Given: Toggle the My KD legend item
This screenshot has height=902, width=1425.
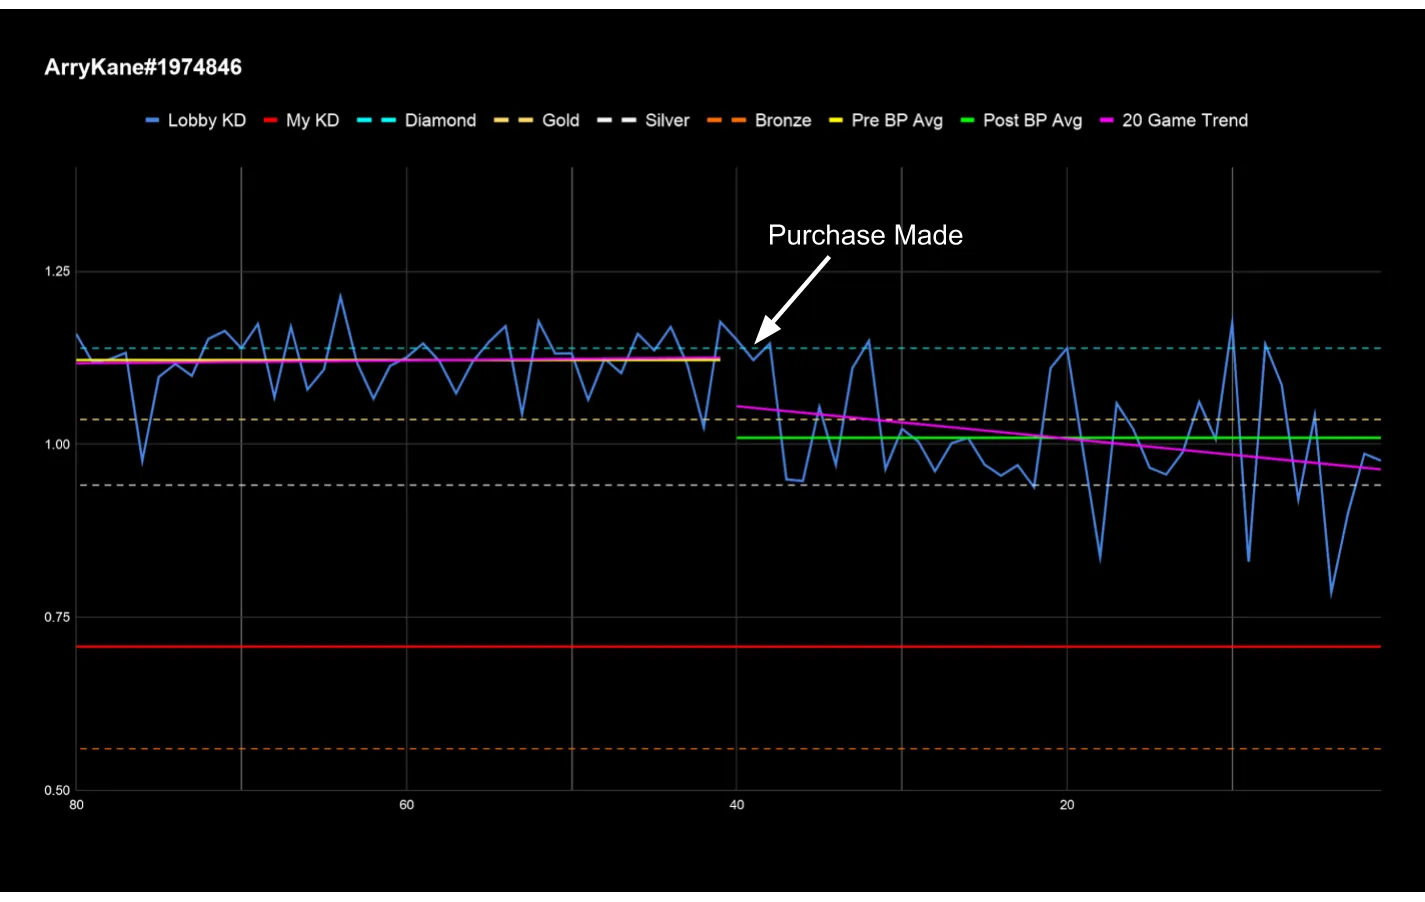Looking at the screenshot, I should tap(302, 120).
